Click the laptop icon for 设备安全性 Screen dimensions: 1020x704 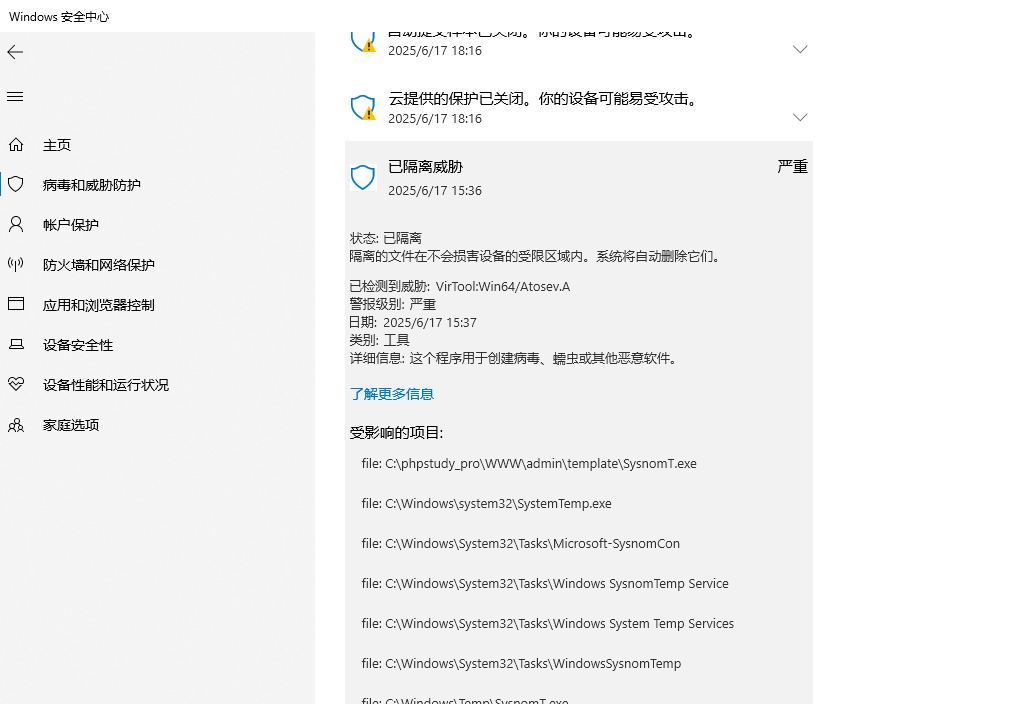pos(16,344)
